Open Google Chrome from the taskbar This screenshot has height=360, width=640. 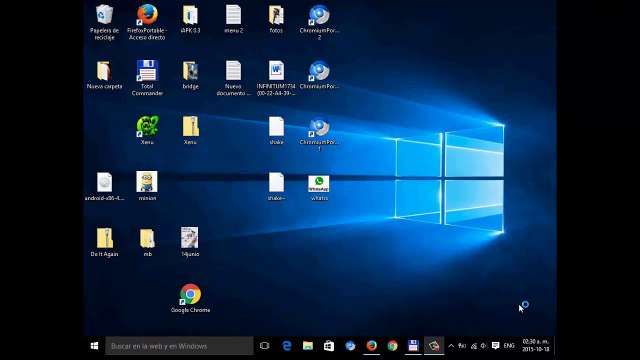(x=393, y=346)
